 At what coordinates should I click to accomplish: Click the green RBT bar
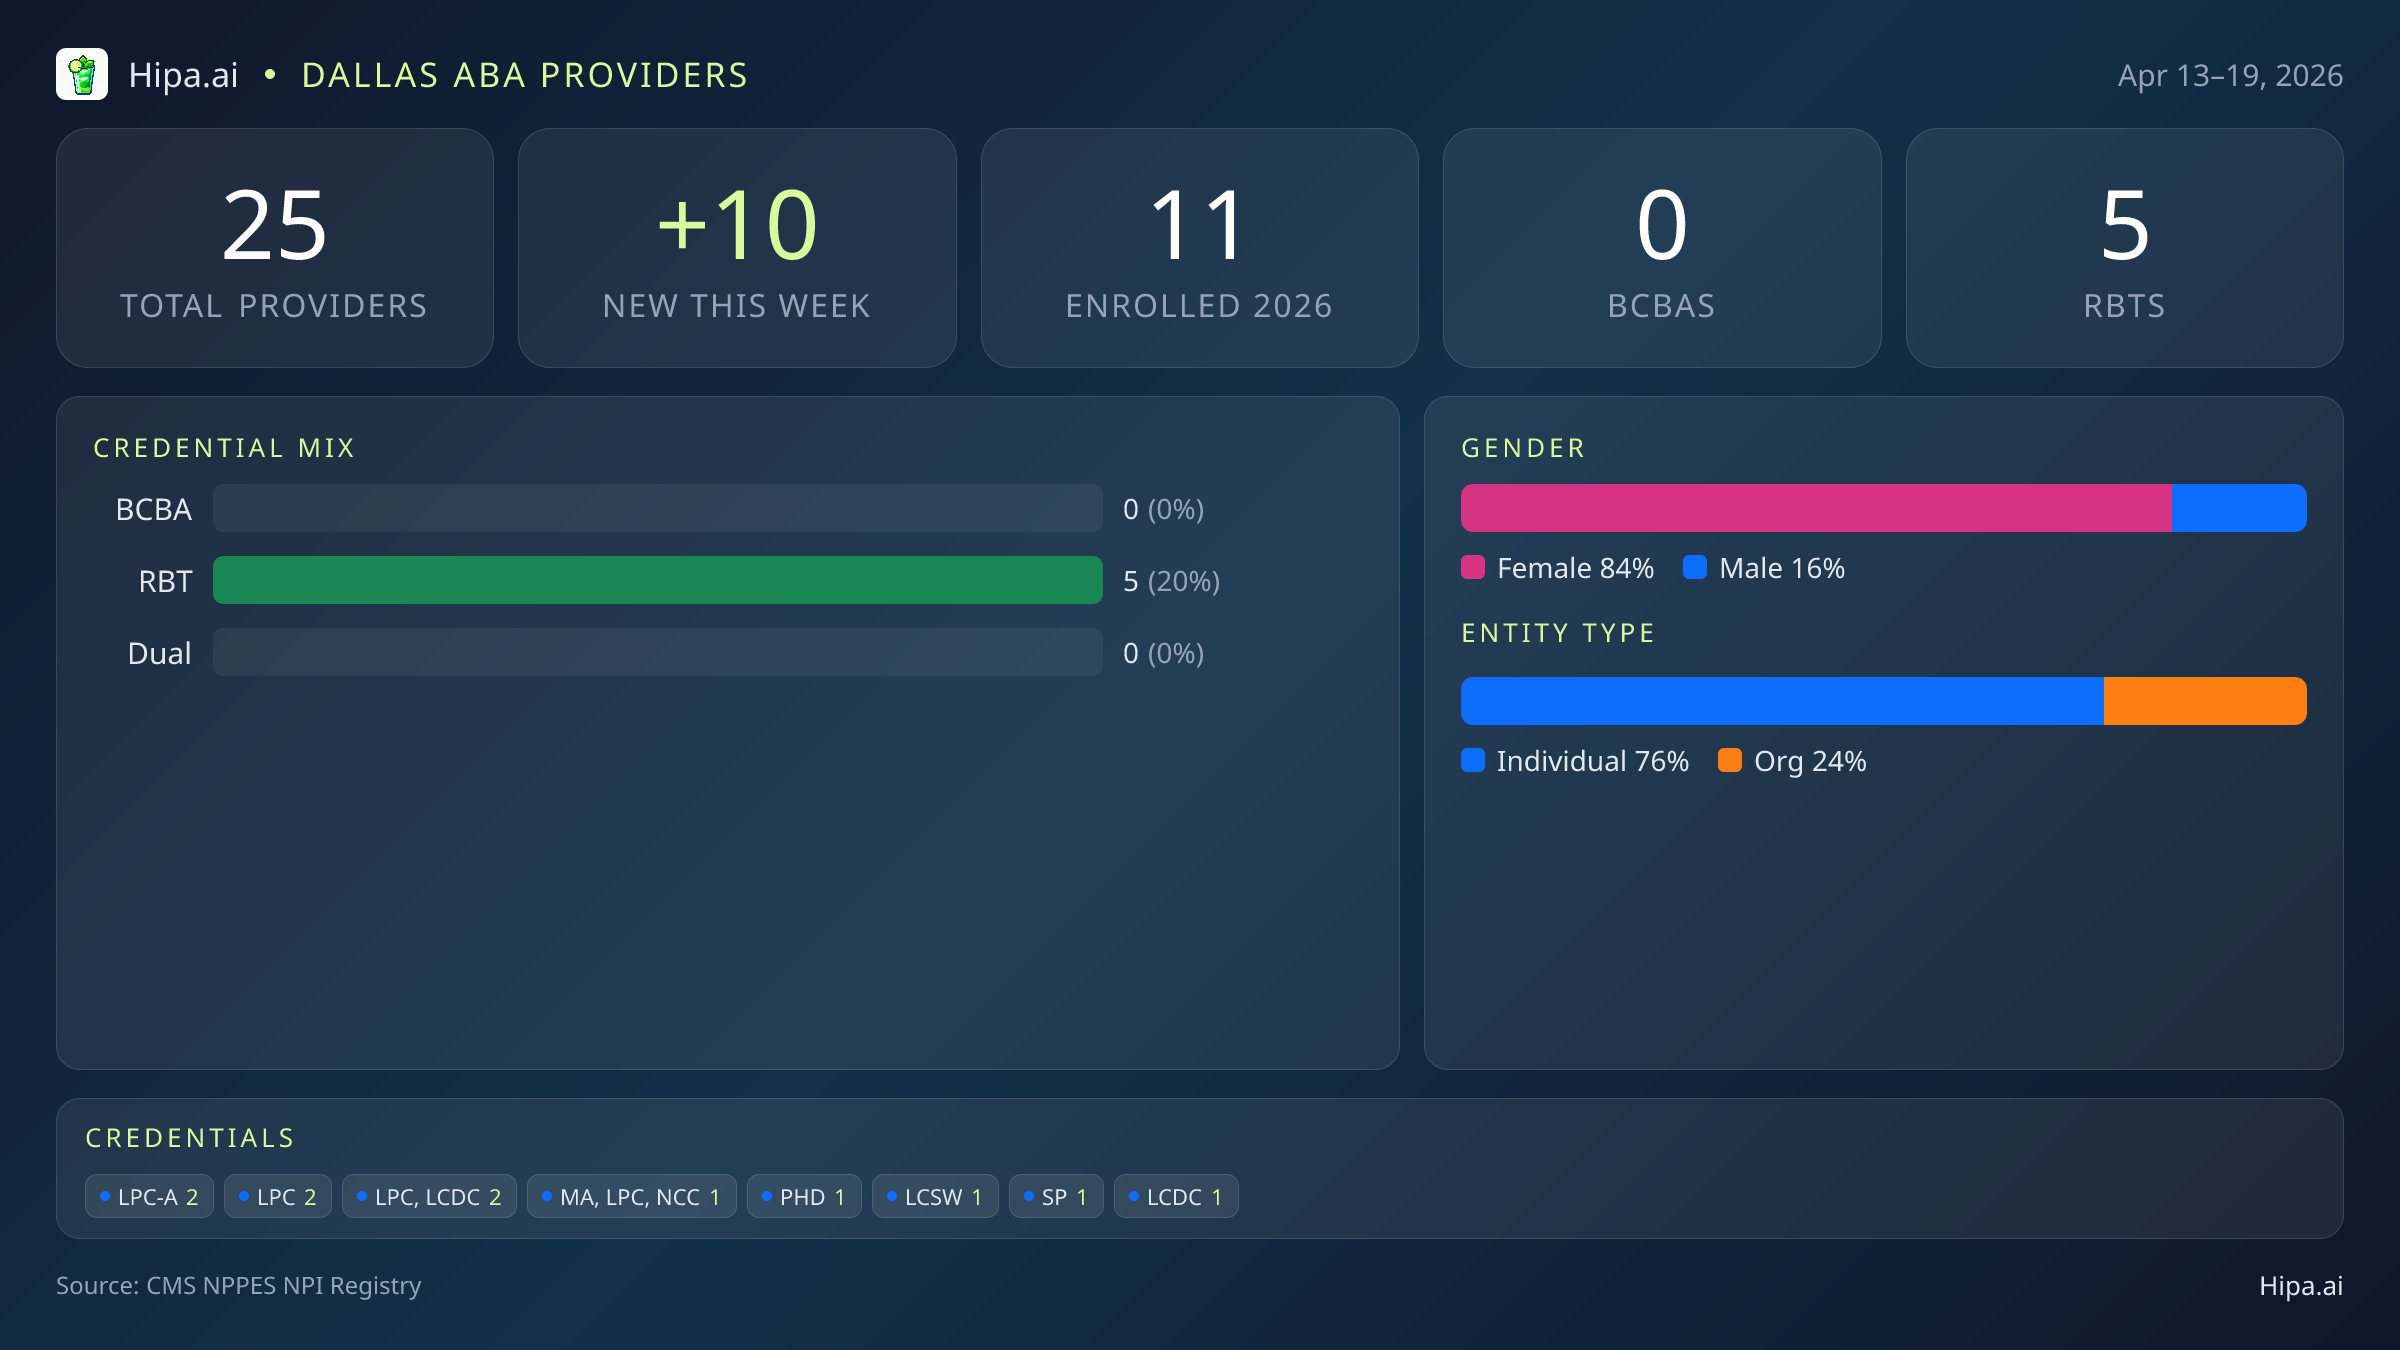point(658,581)
